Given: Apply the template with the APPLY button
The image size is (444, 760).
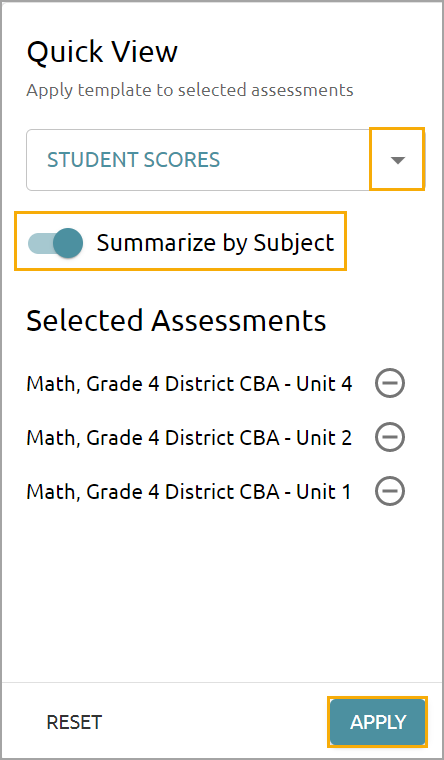Looking at the screenshot, I should click(x=378, y=722).
